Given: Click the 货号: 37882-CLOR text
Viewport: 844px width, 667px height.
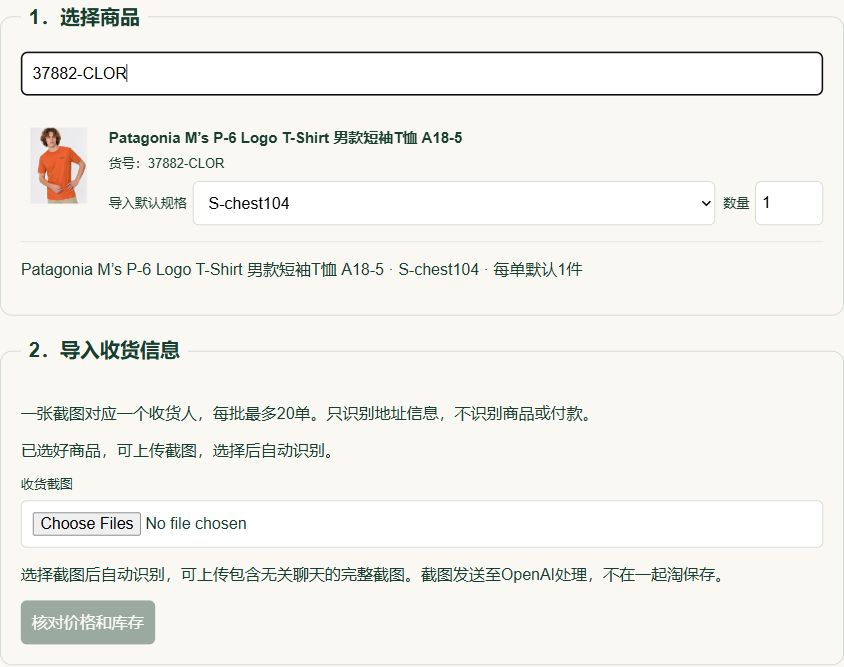Looking at the screenshot, I should (x=166, y=163).
